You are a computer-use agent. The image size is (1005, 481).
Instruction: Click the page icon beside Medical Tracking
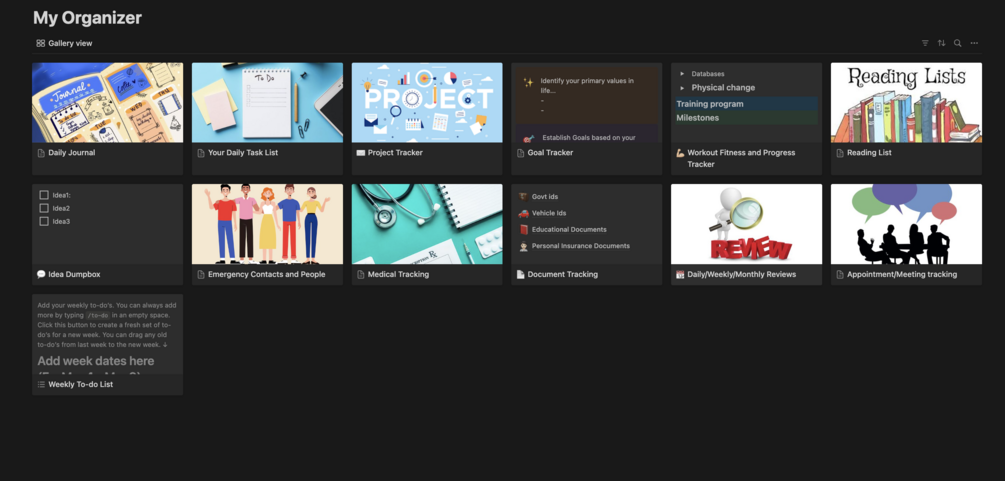pos(360,274)
